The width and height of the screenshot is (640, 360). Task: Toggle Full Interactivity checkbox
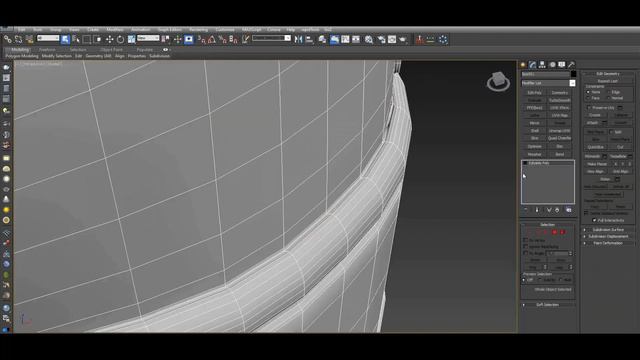594,220
